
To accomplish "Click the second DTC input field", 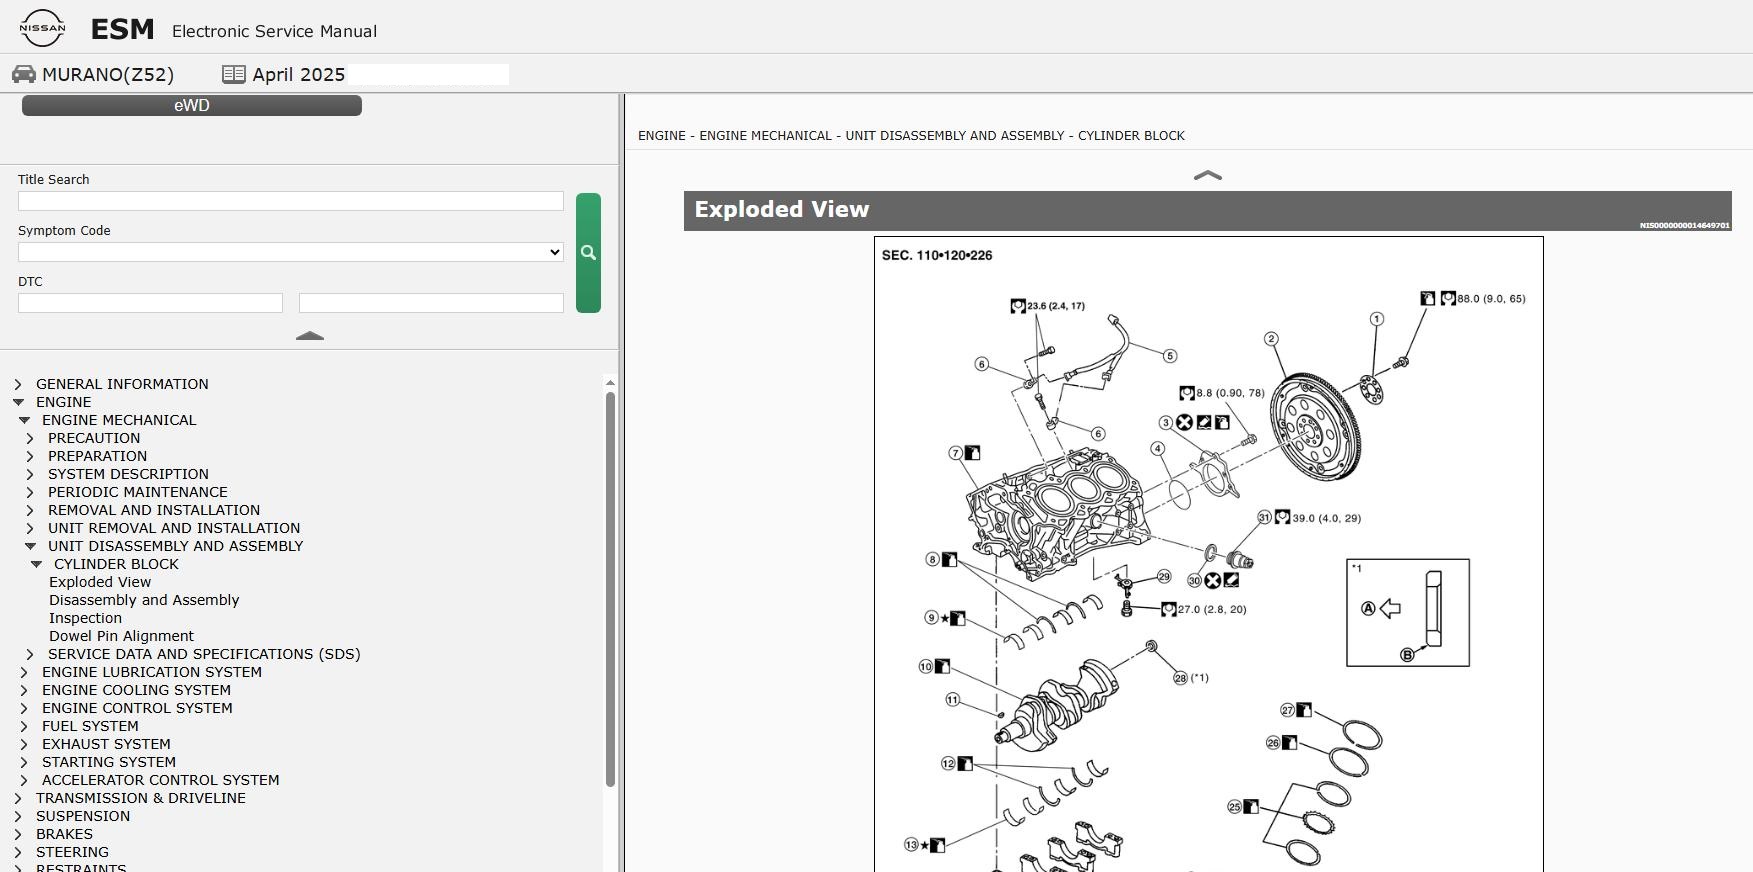I will tap(431, 303).
